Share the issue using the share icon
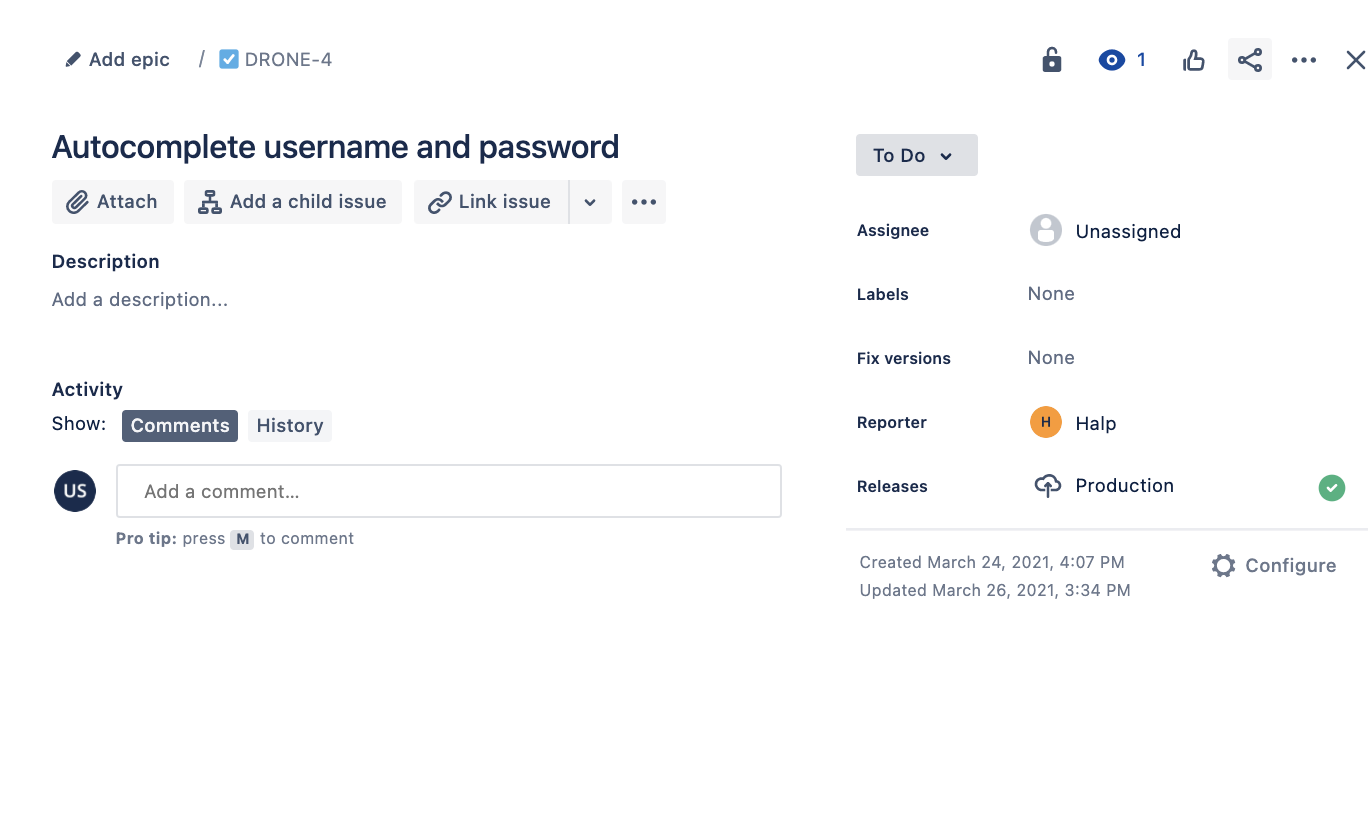 (1249, 59)
